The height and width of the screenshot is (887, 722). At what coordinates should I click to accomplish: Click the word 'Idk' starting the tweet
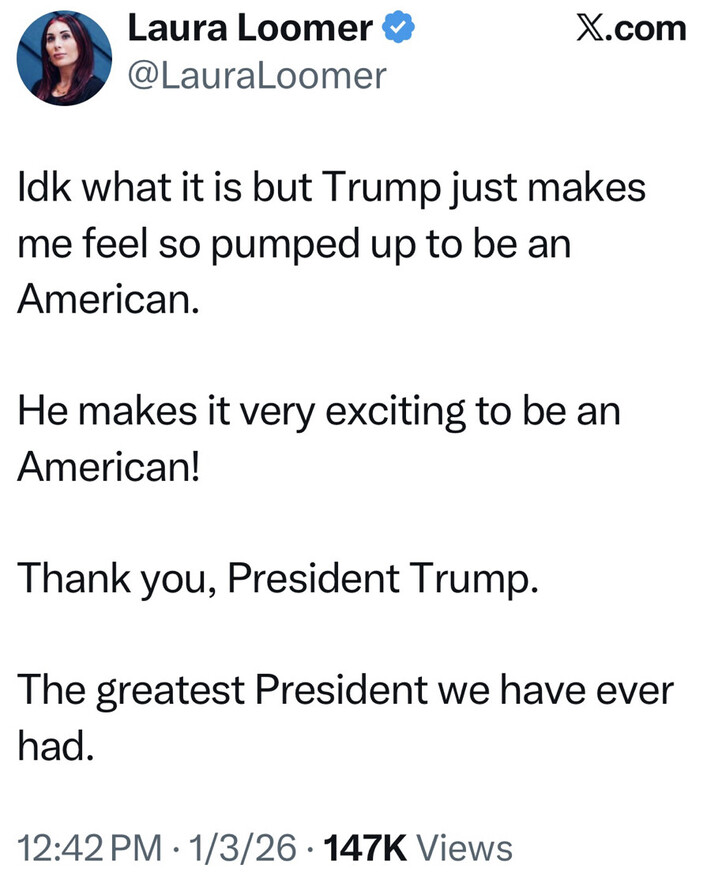(x=43, y=189)
